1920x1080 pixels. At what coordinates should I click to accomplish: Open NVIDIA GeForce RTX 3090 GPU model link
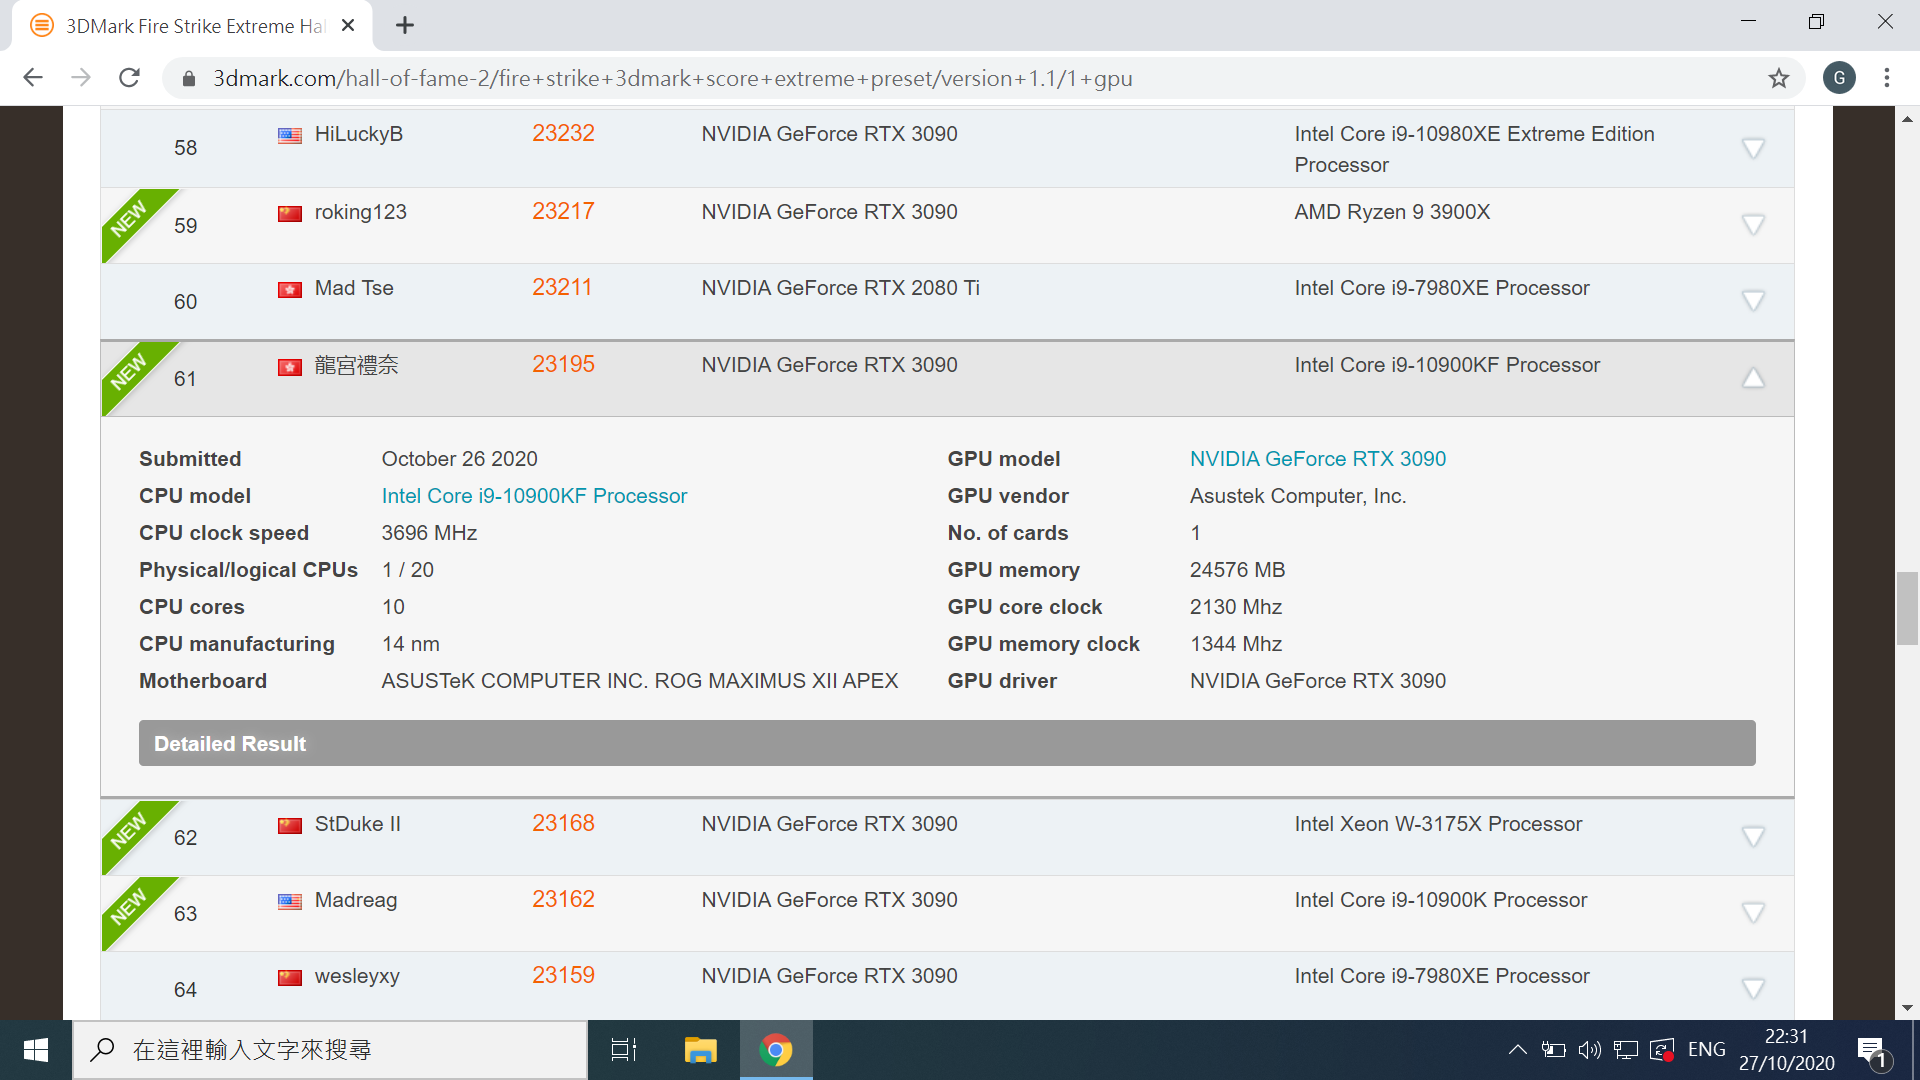tap(1317, 459)
